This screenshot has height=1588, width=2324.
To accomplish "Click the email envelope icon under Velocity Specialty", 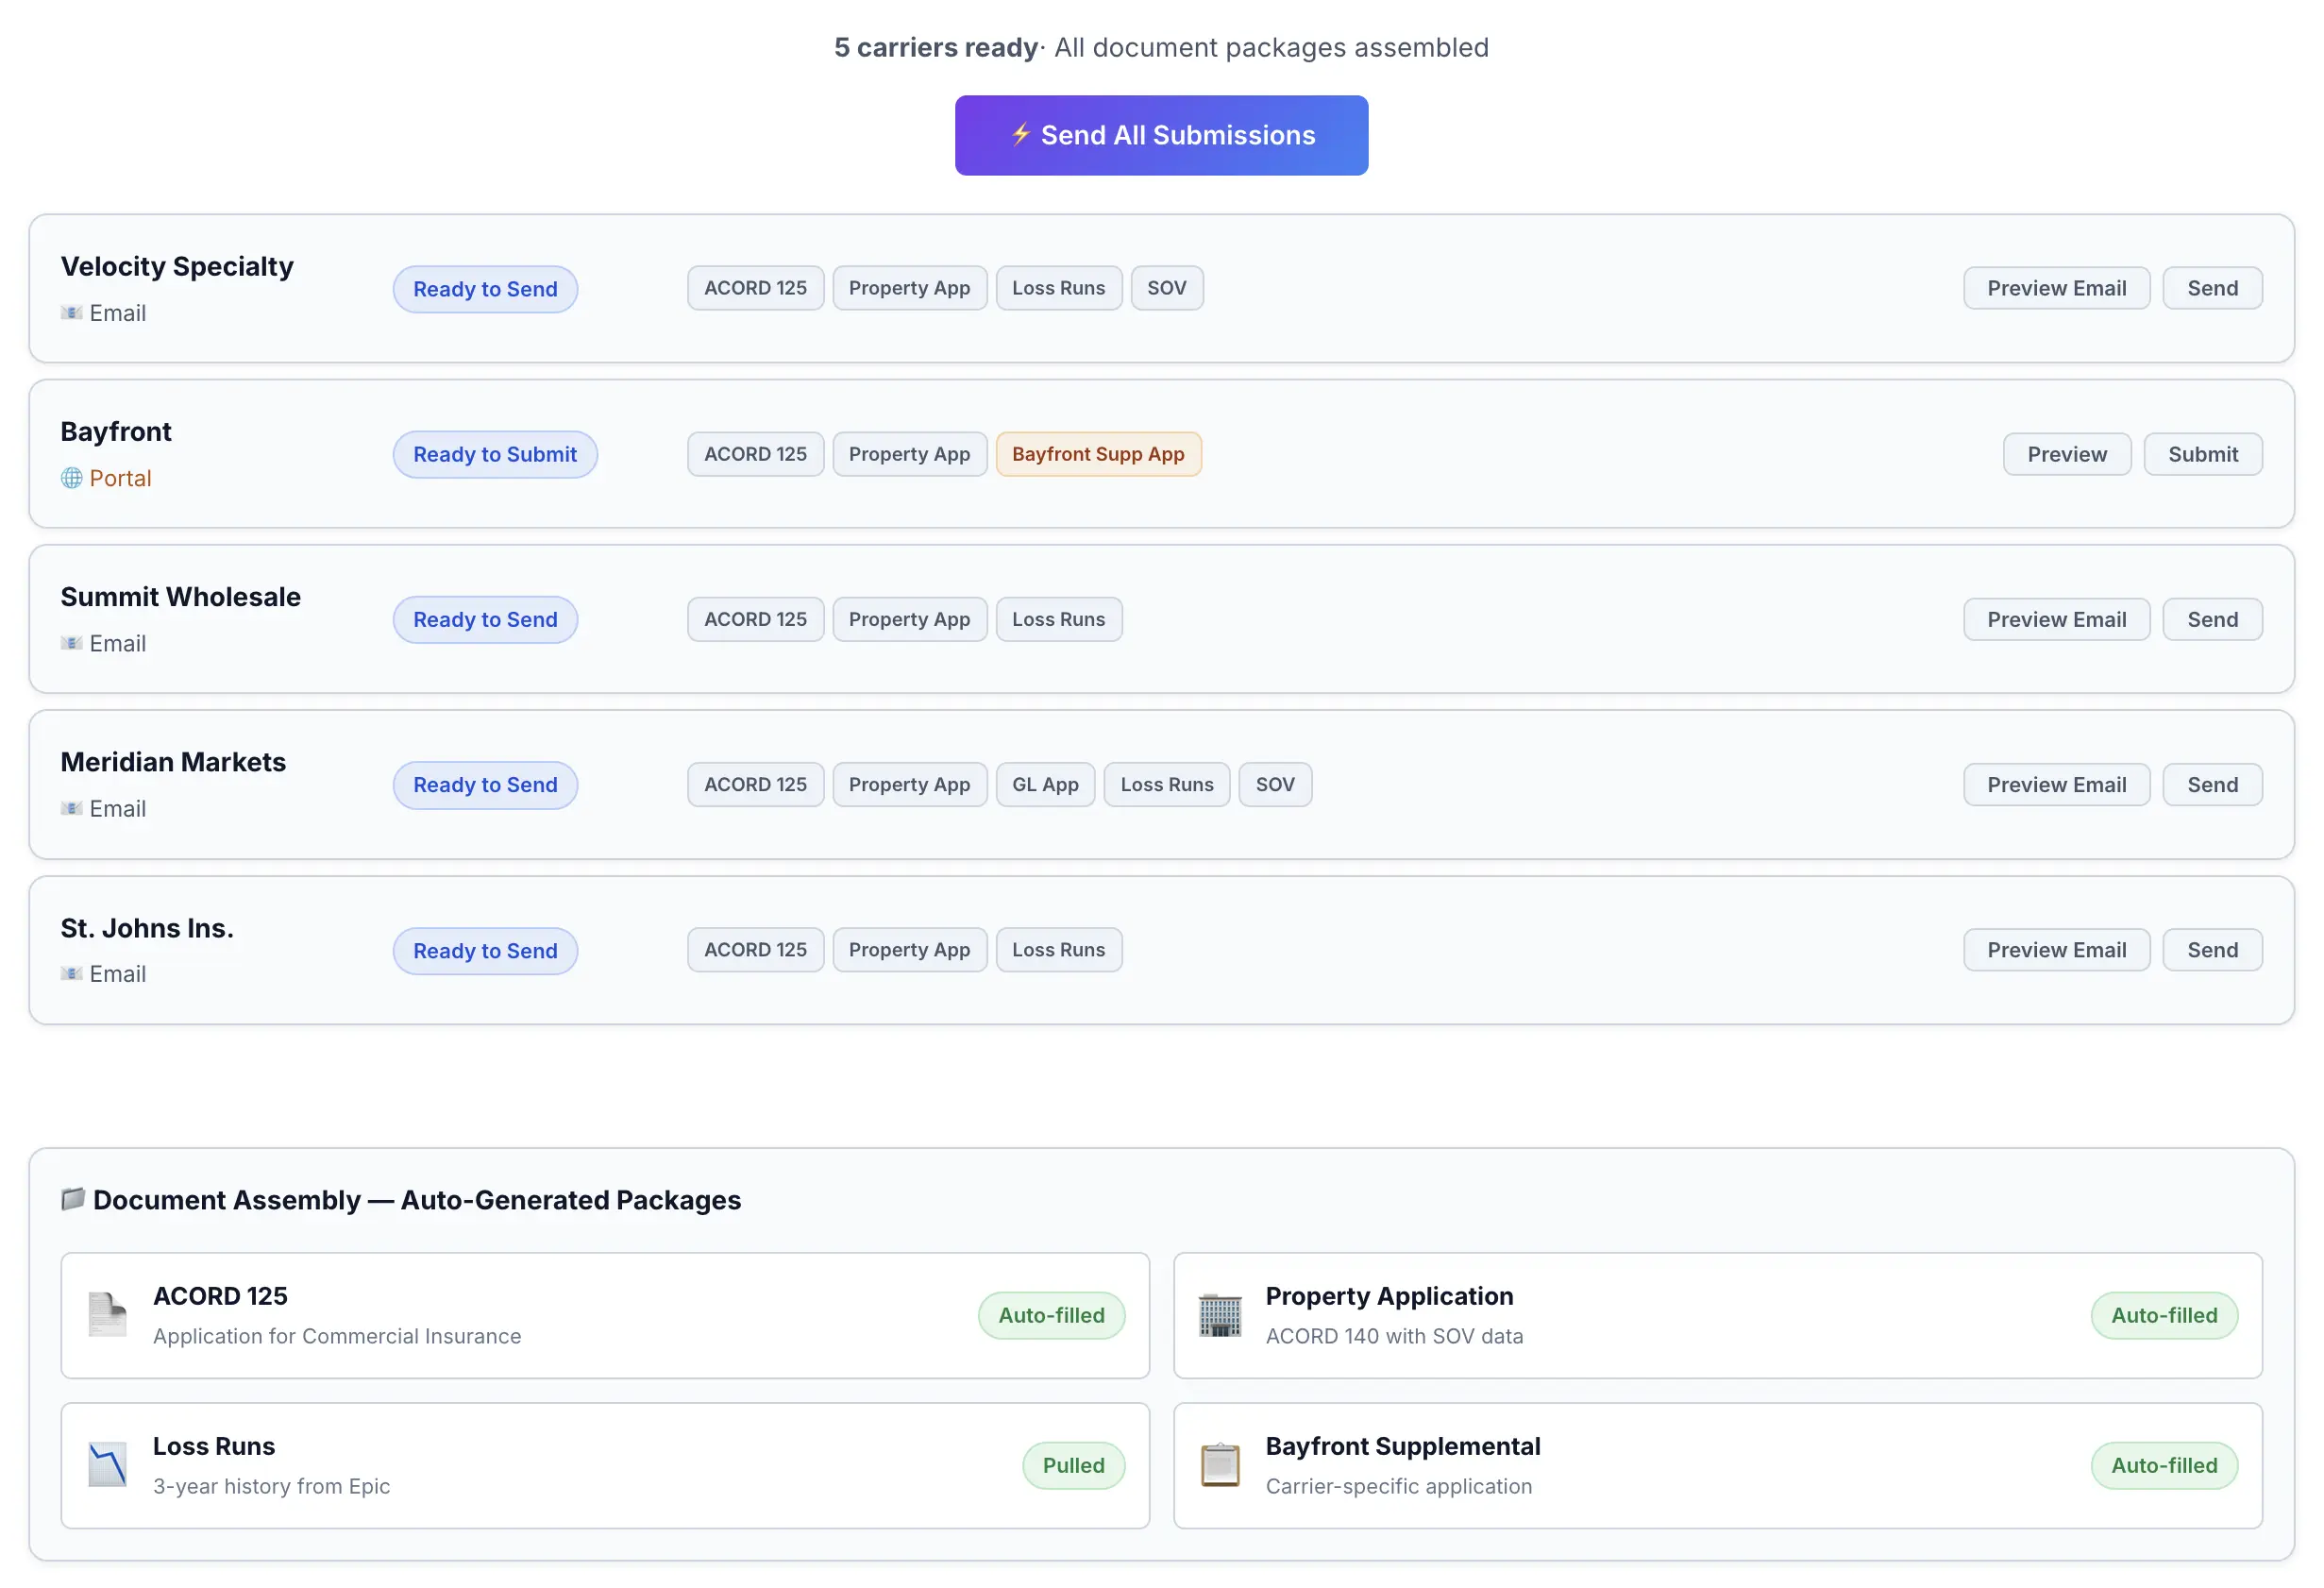I will (71, 313).
